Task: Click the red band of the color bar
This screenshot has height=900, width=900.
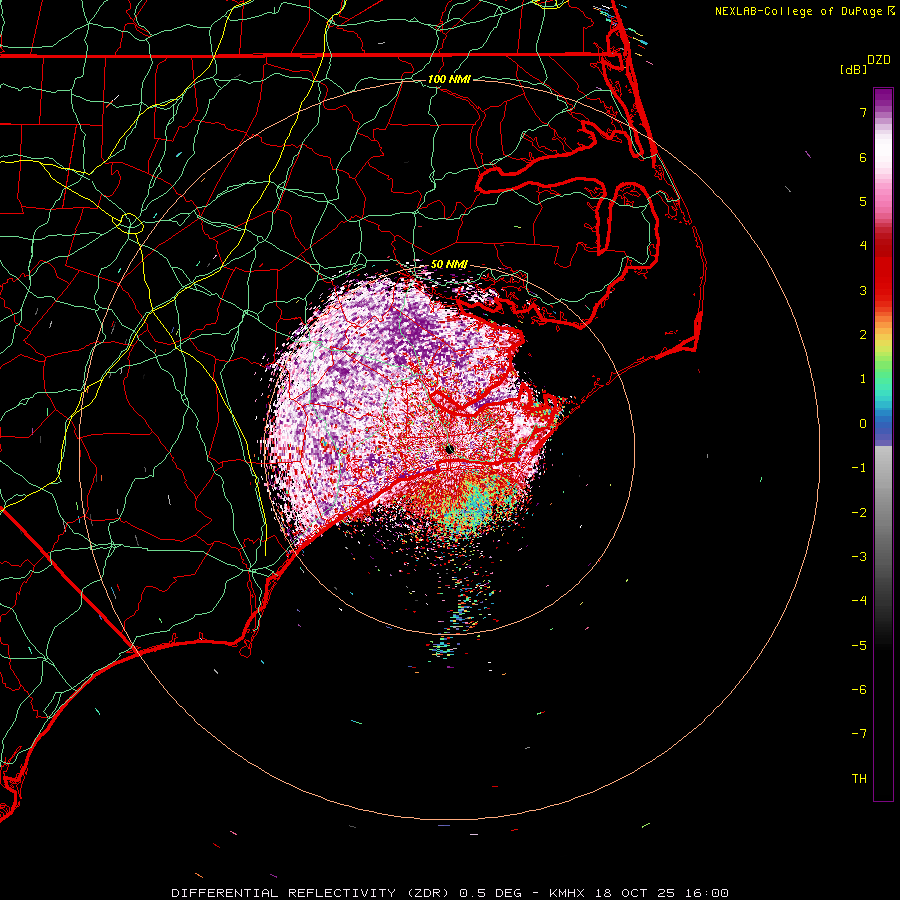Action: tap(883, 270)
